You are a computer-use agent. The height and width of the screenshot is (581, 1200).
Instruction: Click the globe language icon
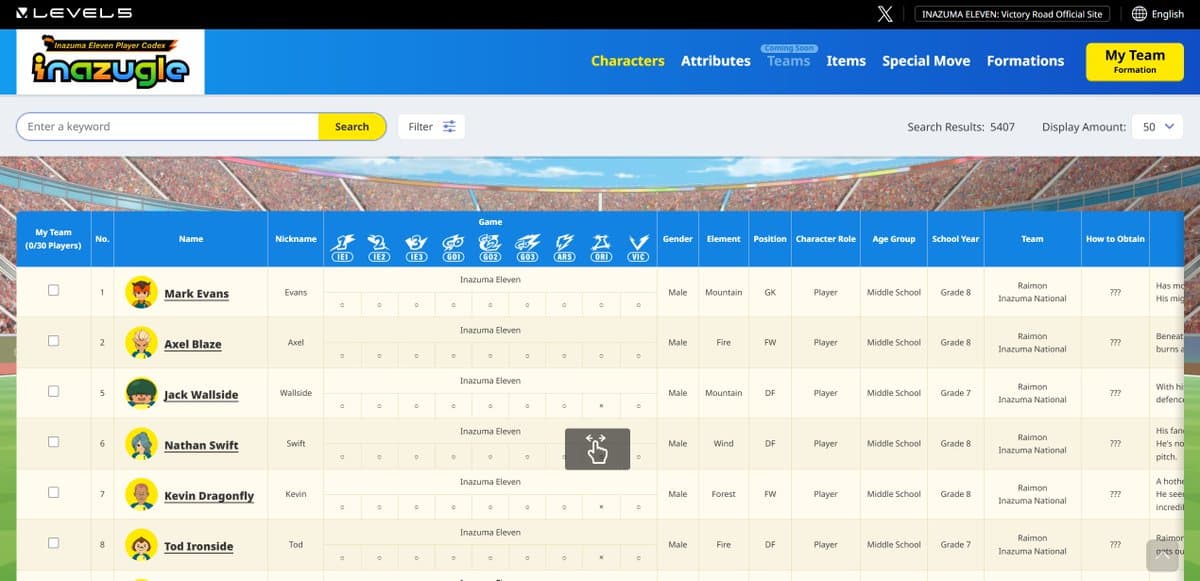pos(1139,14)
